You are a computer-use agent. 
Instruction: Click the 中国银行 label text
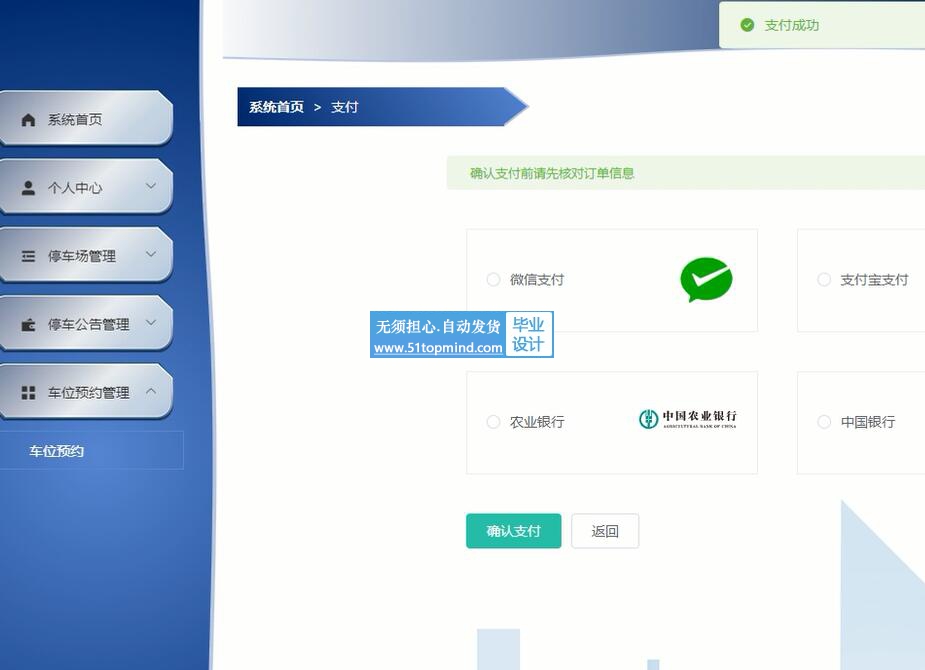(868, 422)
